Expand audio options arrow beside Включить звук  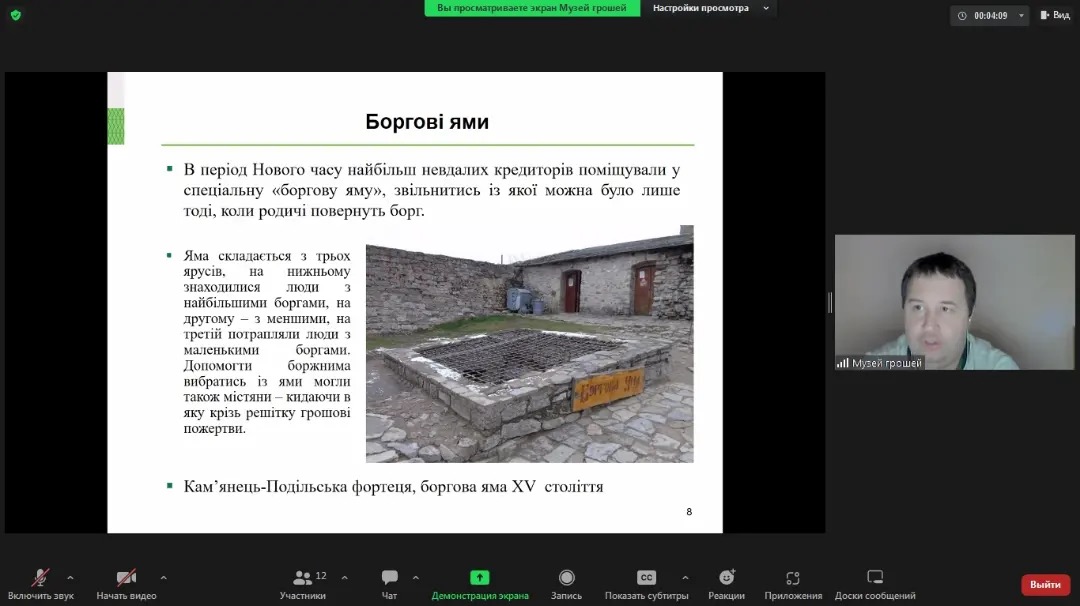pos(70,577)
